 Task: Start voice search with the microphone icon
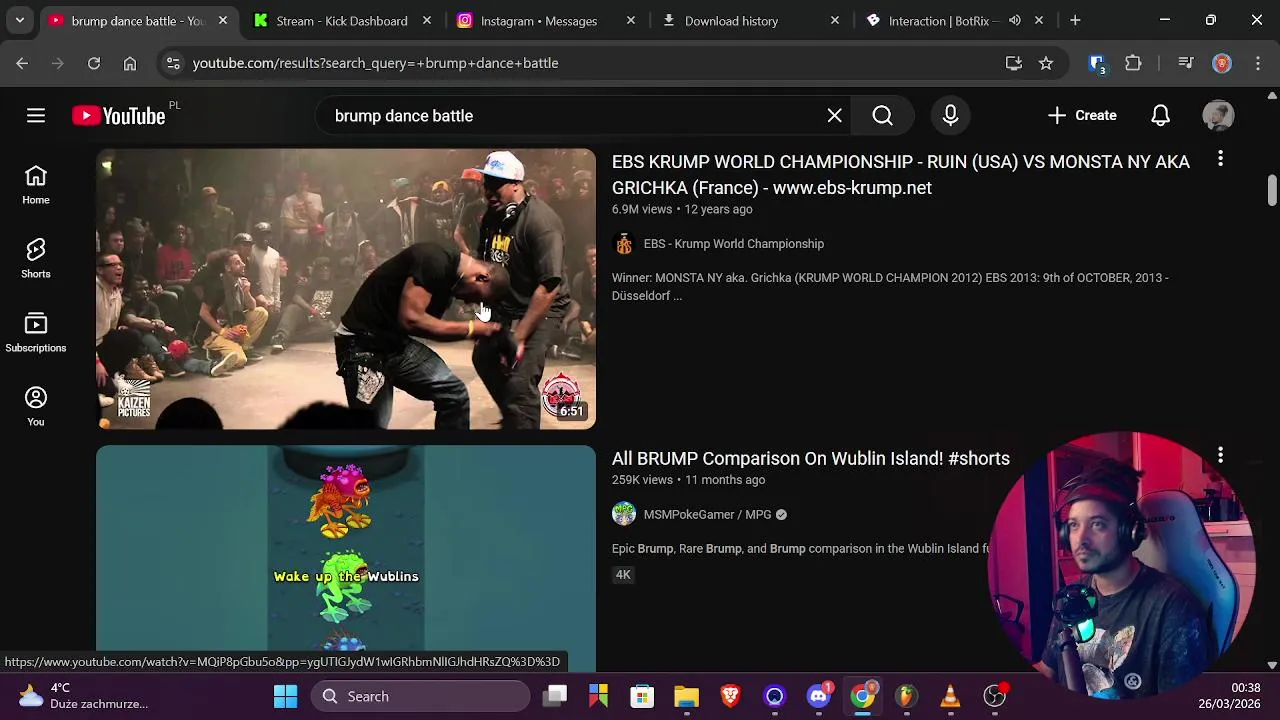pos(950,116)
